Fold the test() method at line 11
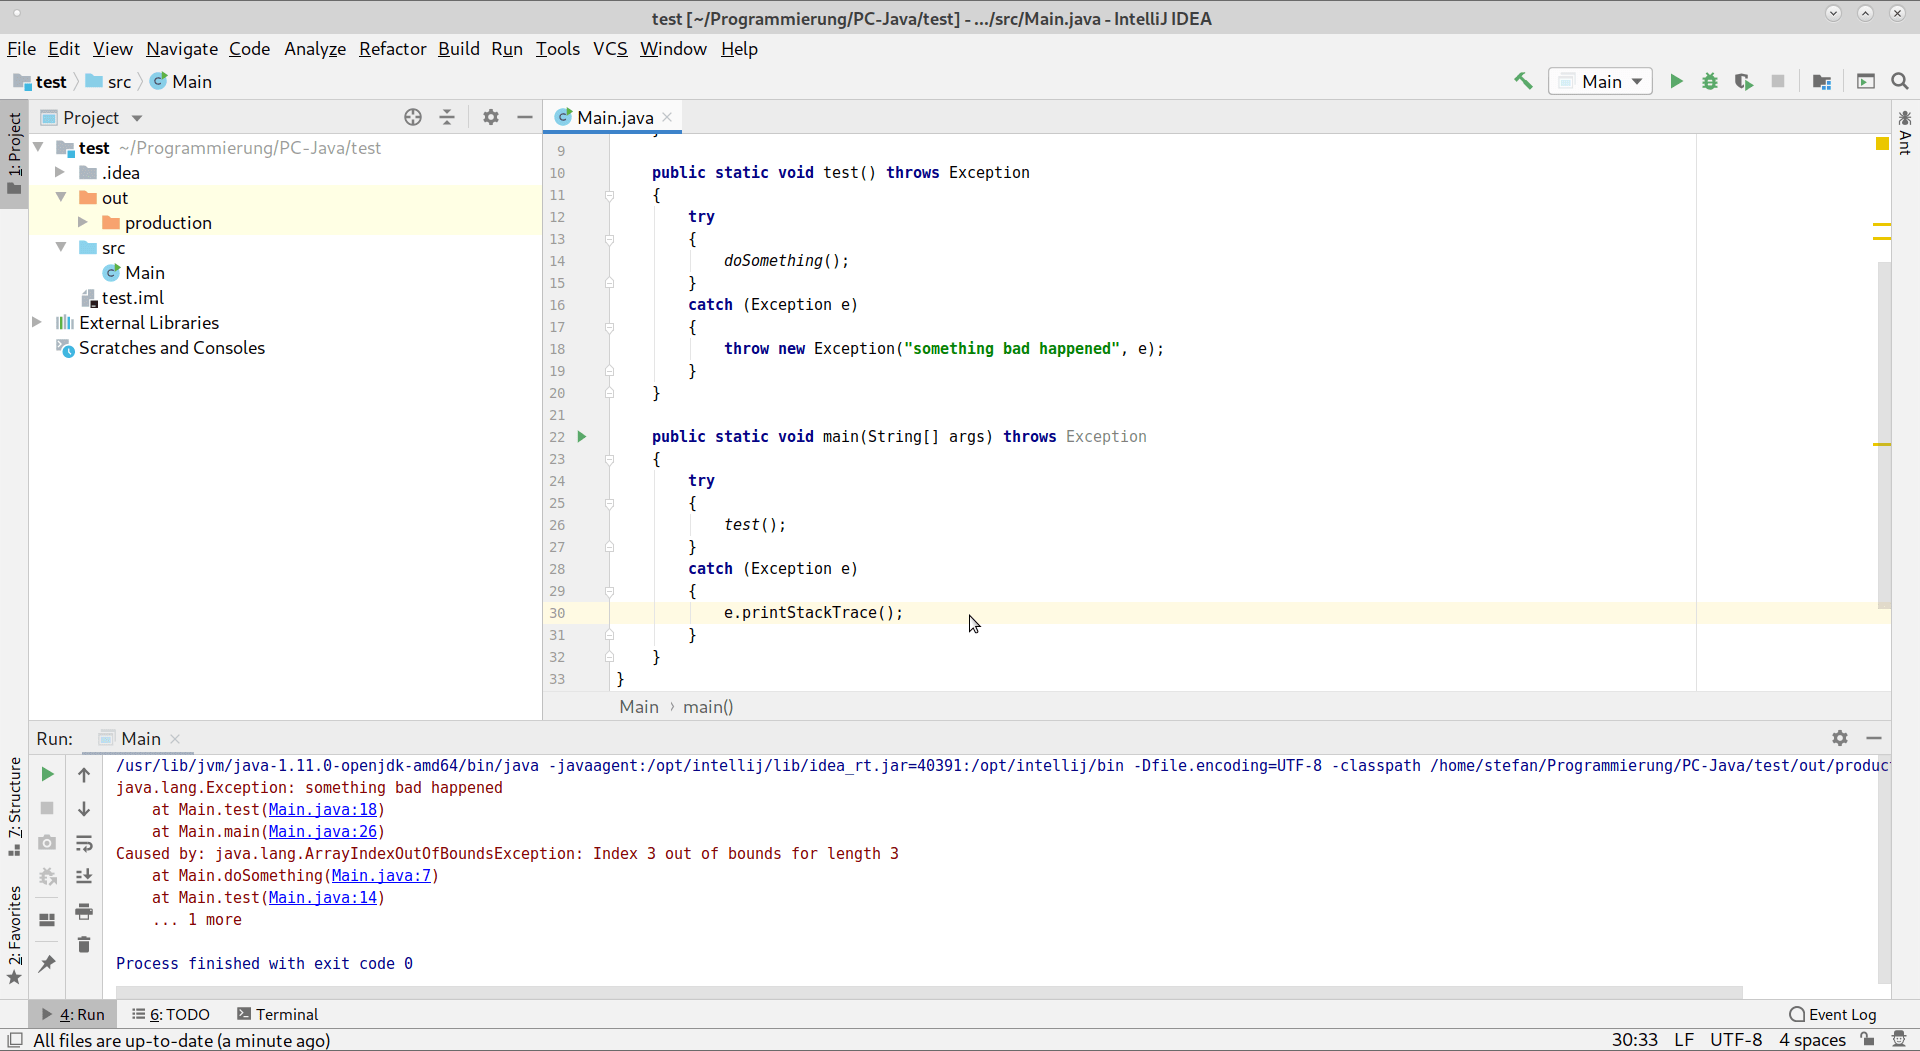Screen dimensions: 1920x1051 click(609, 195)
